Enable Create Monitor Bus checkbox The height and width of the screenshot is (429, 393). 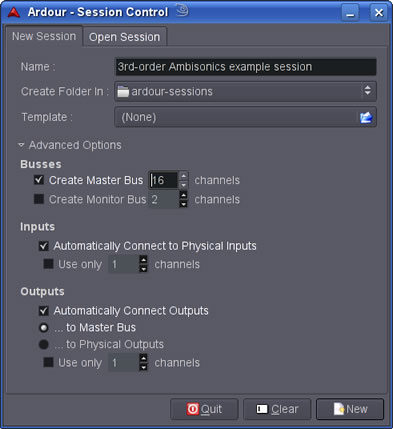tap(39, 199)
